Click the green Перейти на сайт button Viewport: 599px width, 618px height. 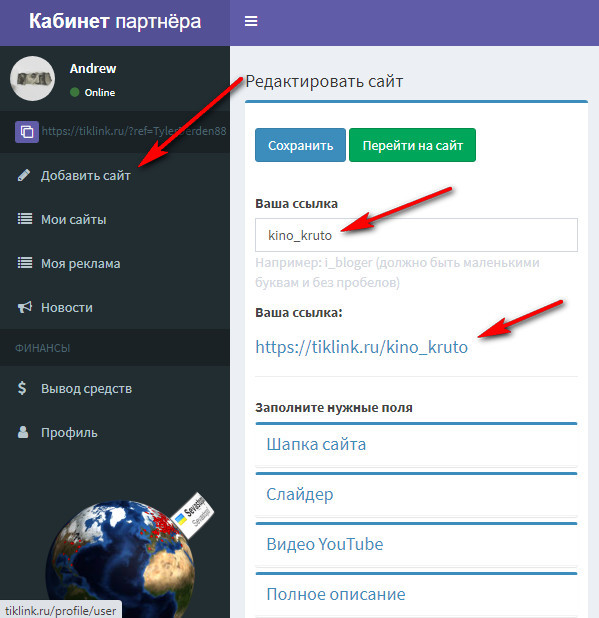(412, 145)
